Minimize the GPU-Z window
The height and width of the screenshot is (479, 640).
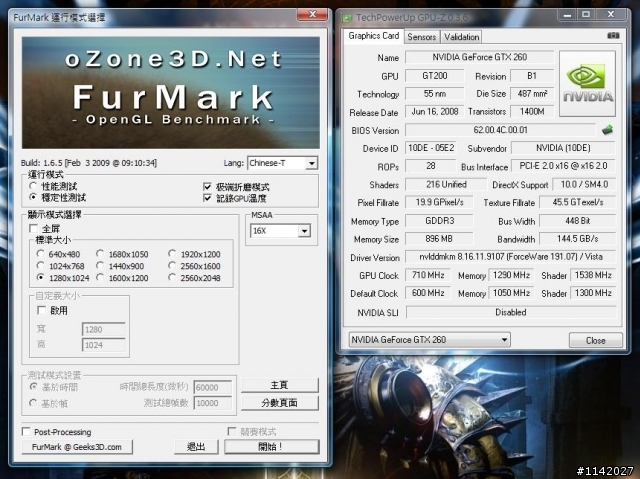click(x=567, y=15)
